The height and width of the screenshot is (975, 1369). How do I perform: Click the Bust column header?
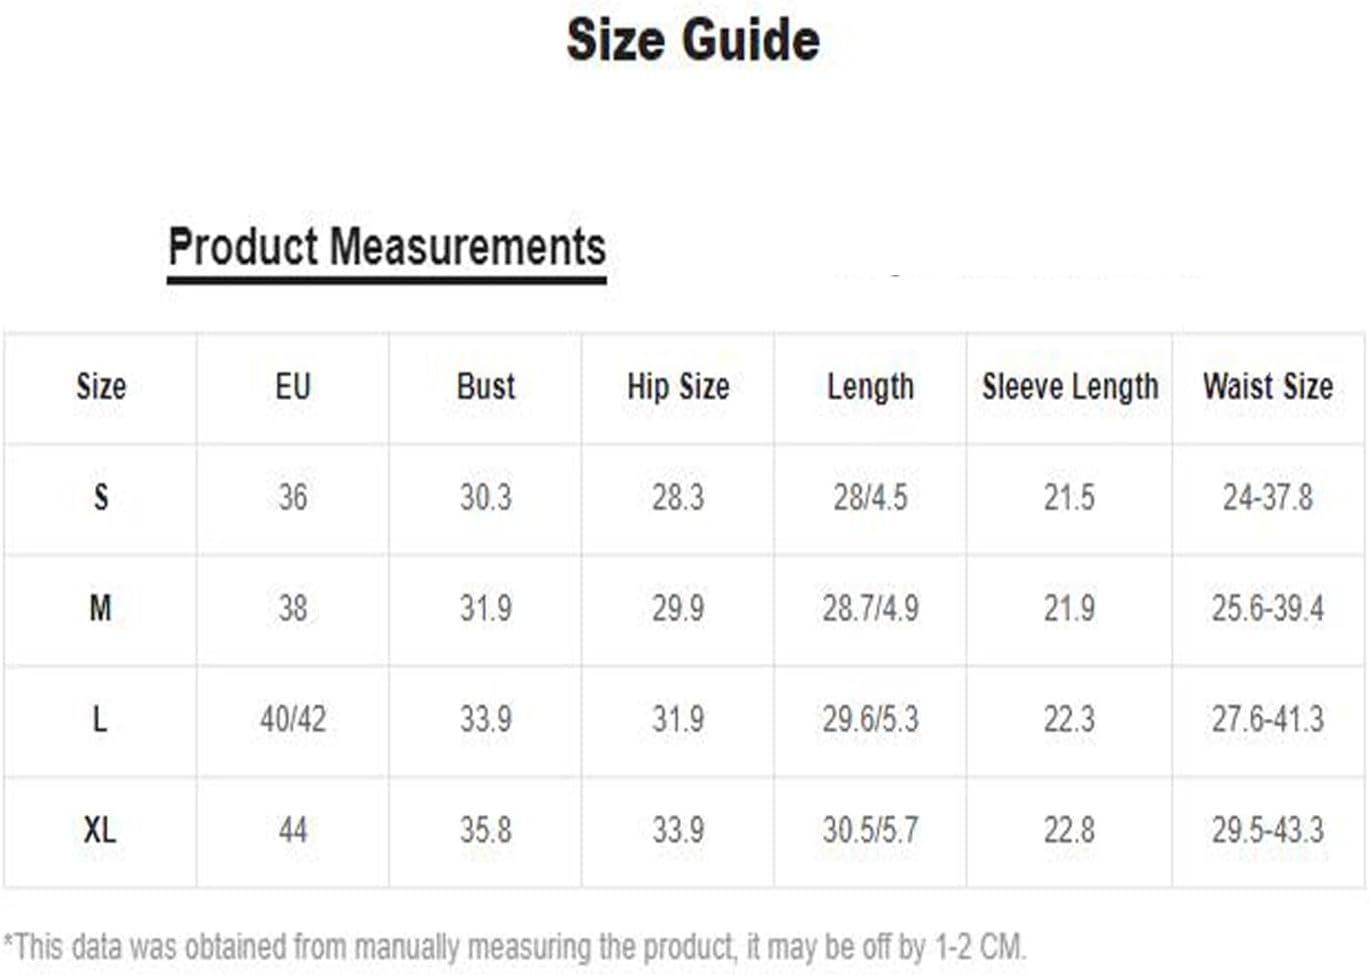click(x=486, y=386)
